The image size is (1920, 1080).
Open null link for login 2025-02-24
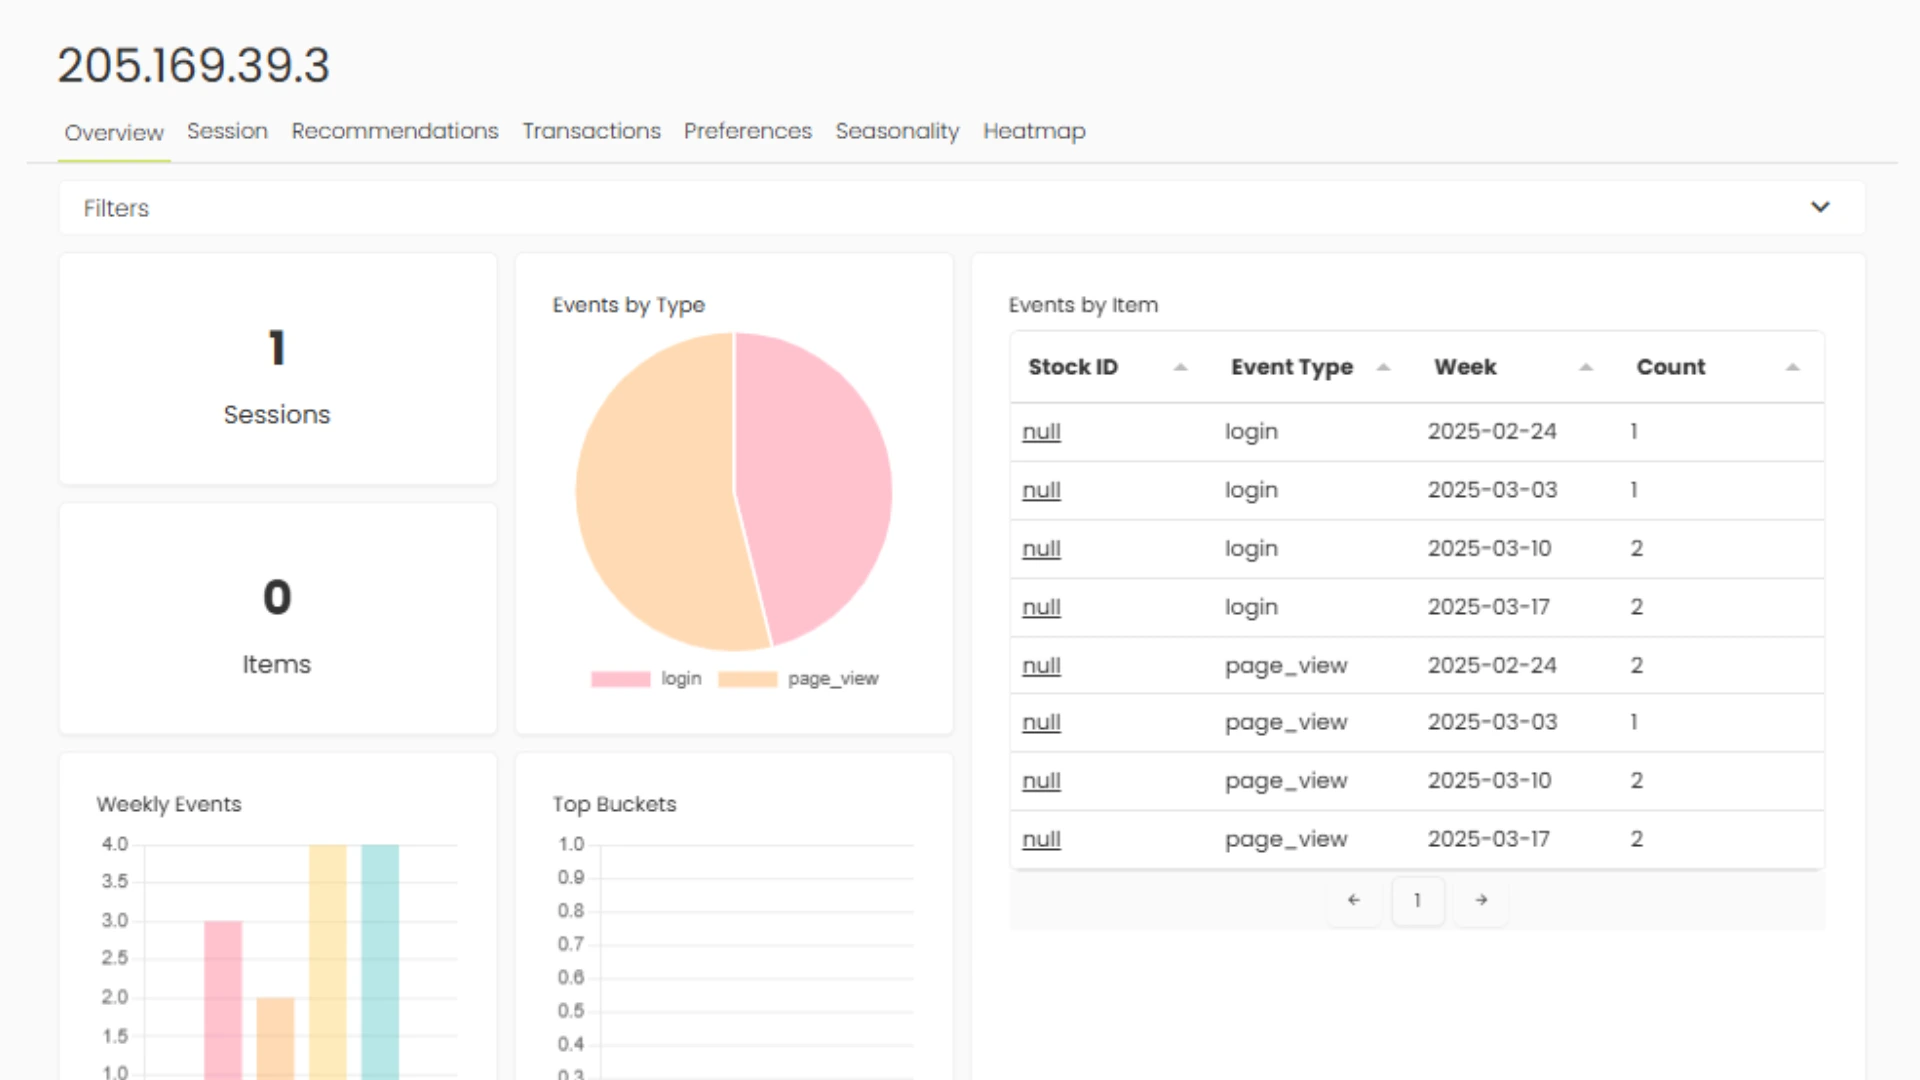click(x=1041, y=432)
